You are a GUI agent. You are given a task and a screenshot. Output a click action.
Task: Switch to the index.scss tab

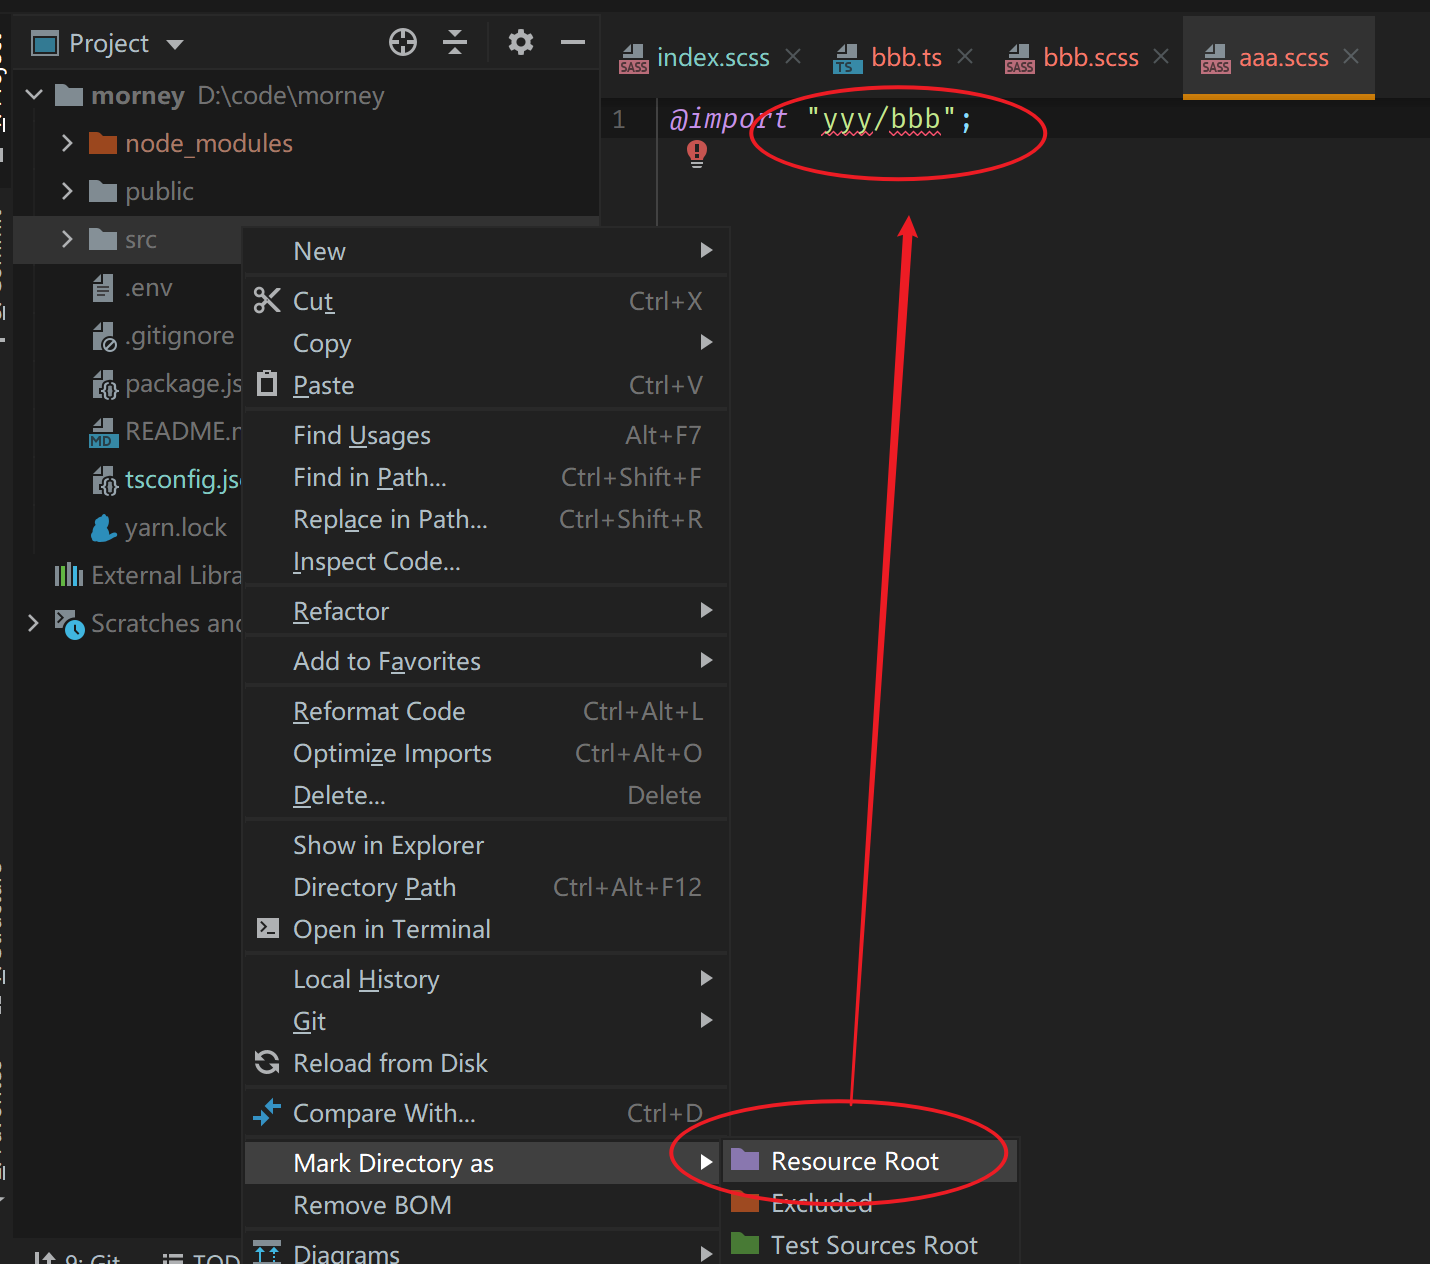711,58
